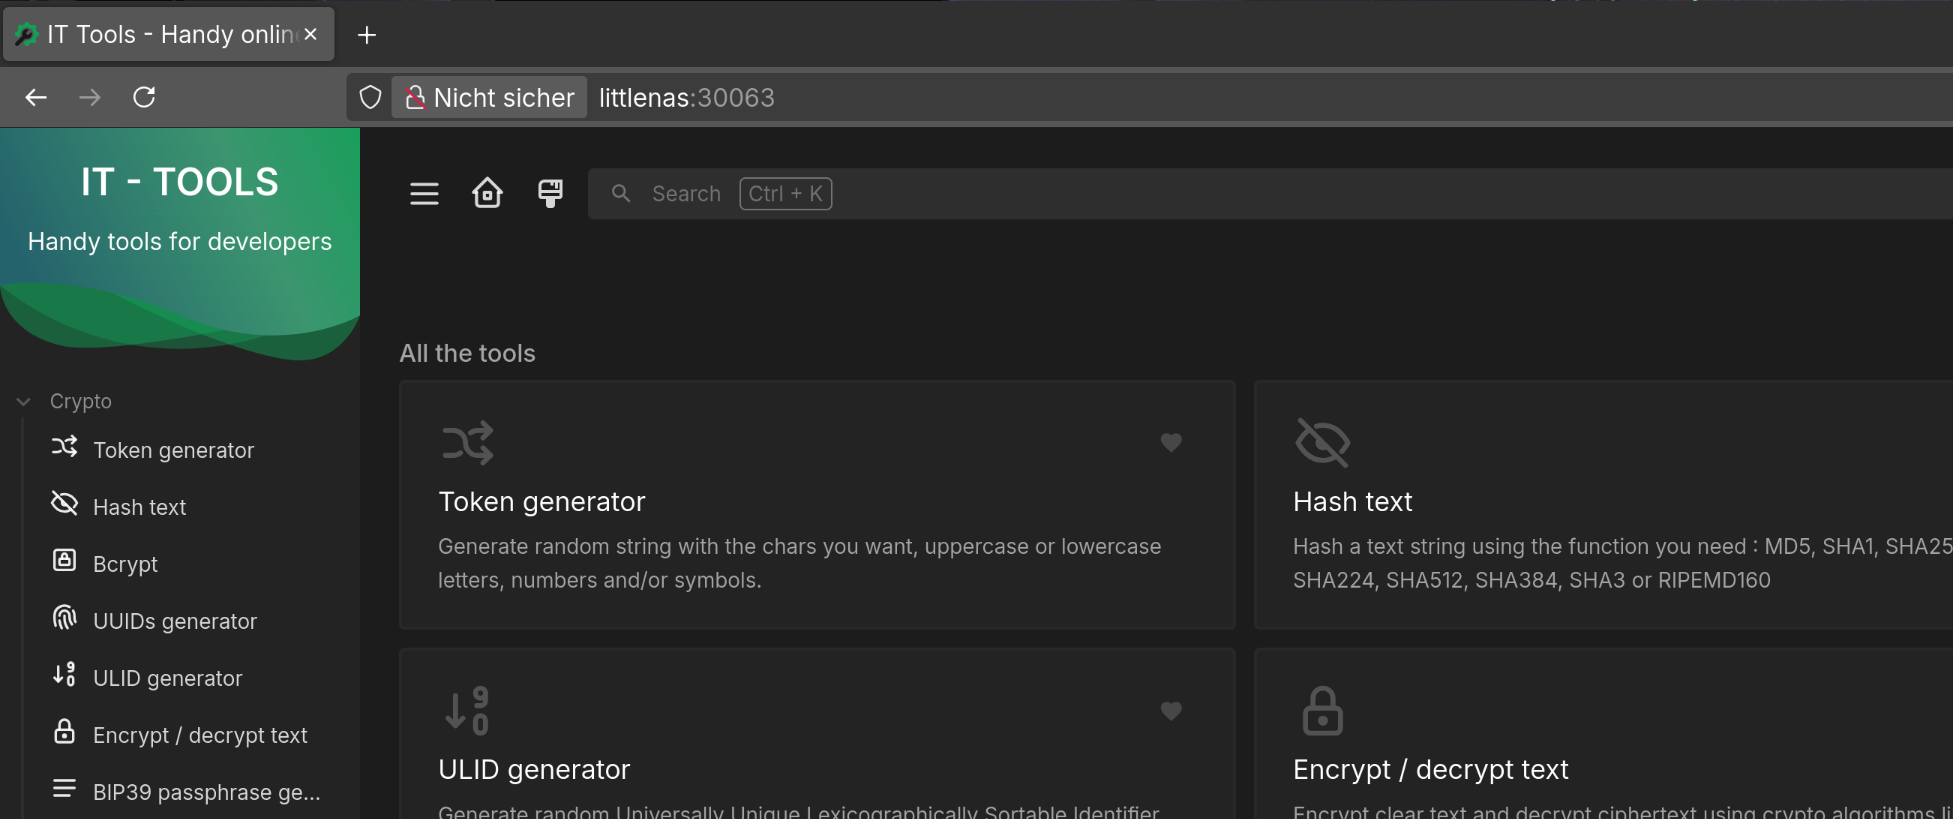Click the shuffle icon on Token generator card
Image resolution: width=1953 pixels, height=819 pixels.
point(468,443)
